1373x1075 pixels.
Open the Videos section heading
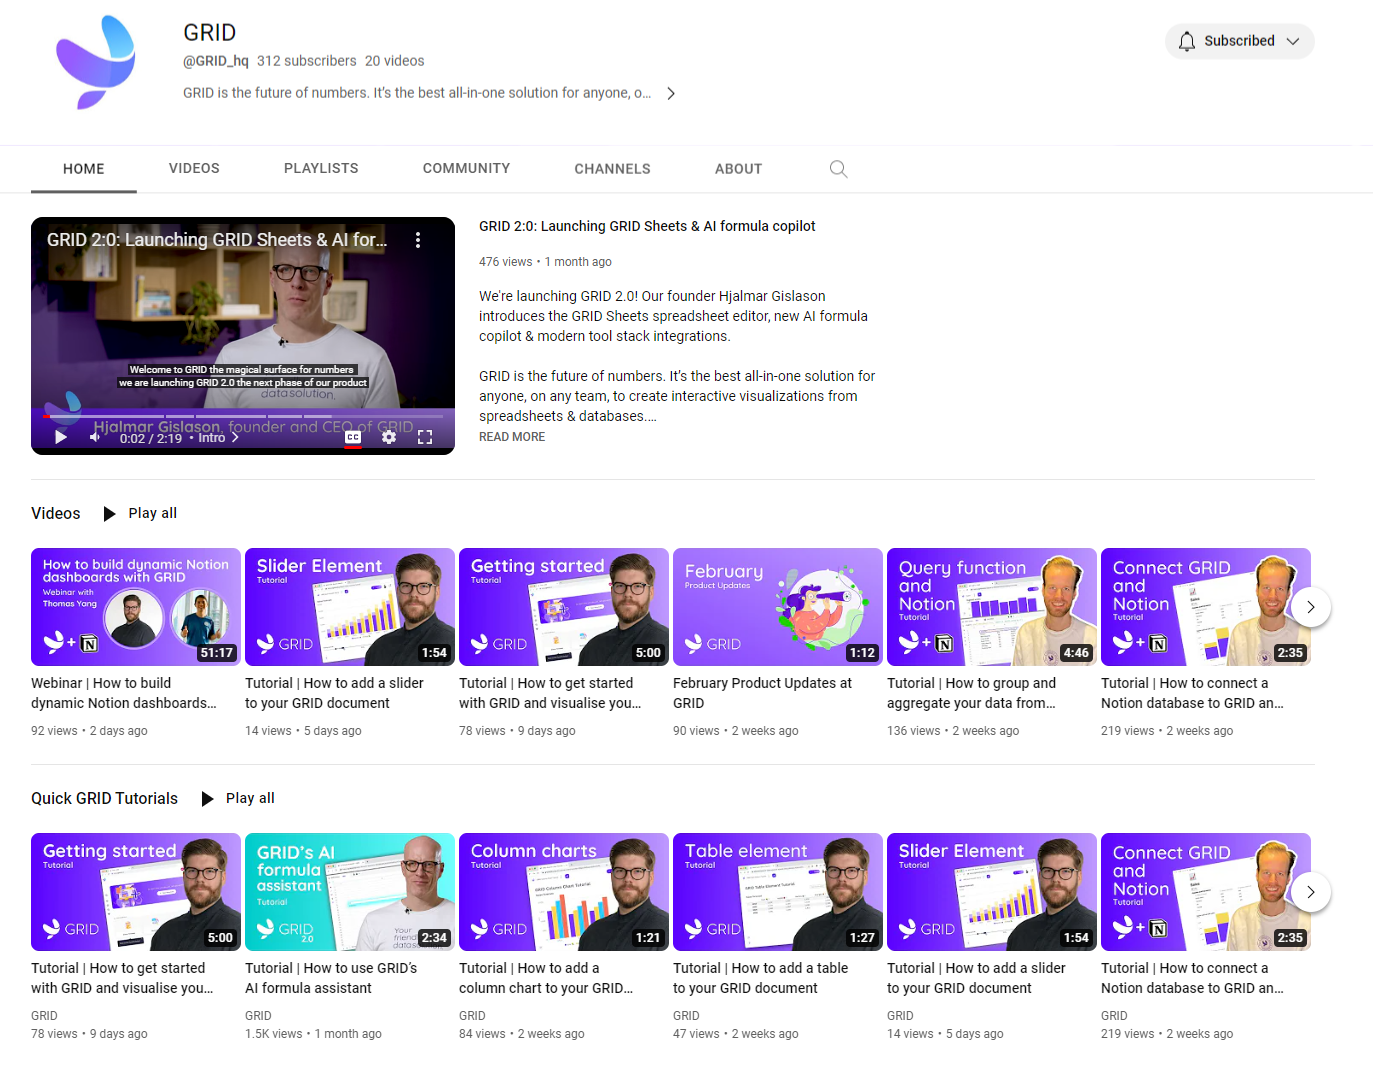tap(56, 513)
